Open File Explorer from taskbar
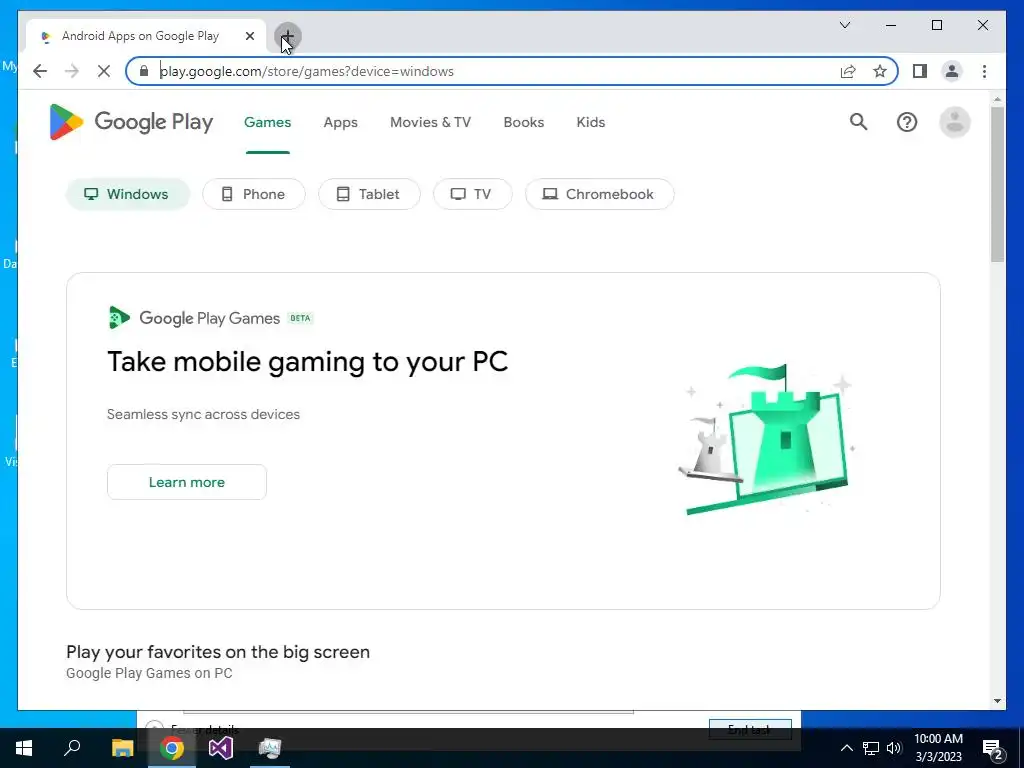 pos(122,748)
